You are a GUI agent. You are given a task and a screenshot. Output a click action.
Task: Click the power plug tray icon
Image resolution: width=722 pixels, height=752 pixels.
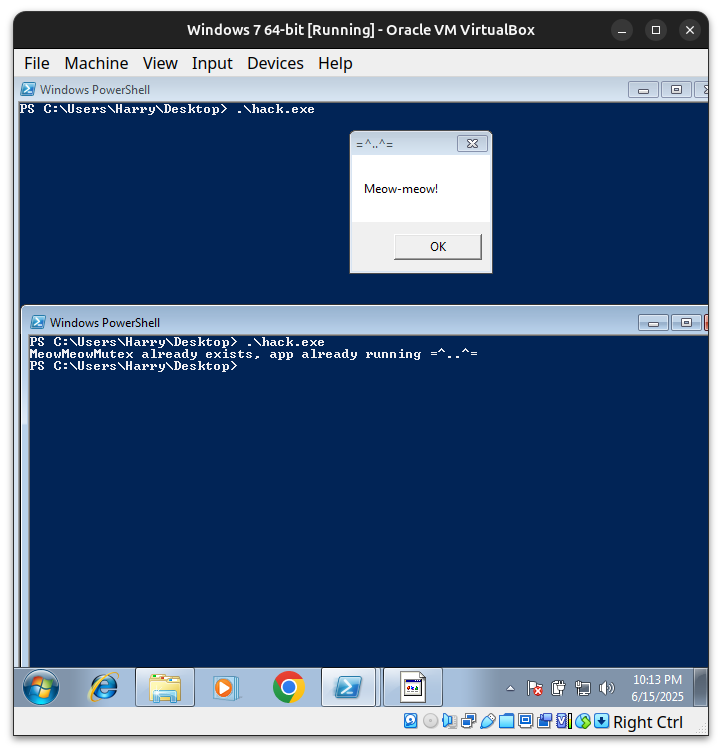tap(558, 688)
